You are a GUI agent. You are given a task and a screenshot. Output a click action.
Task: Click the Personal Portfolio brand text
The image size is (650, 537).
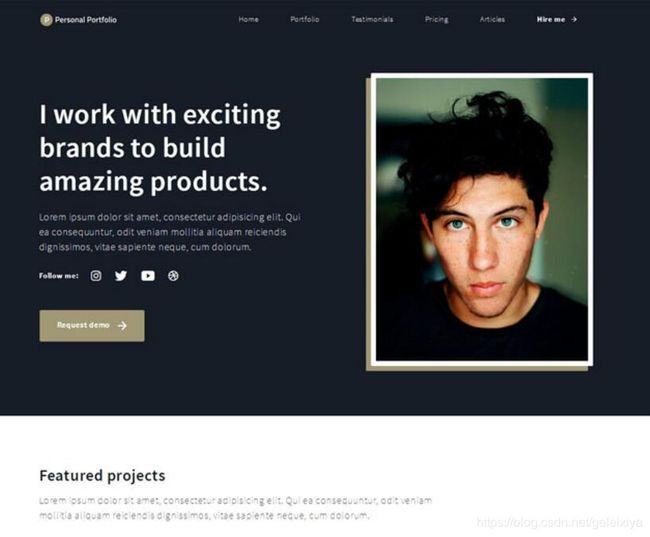point(86,20)
